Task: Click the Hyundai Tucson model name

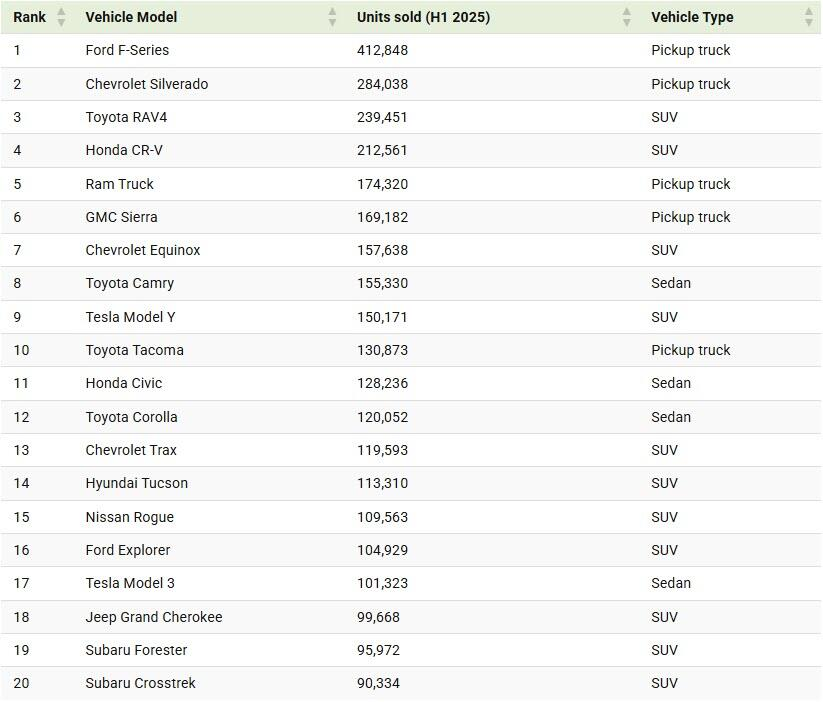Action: (136, 483)
